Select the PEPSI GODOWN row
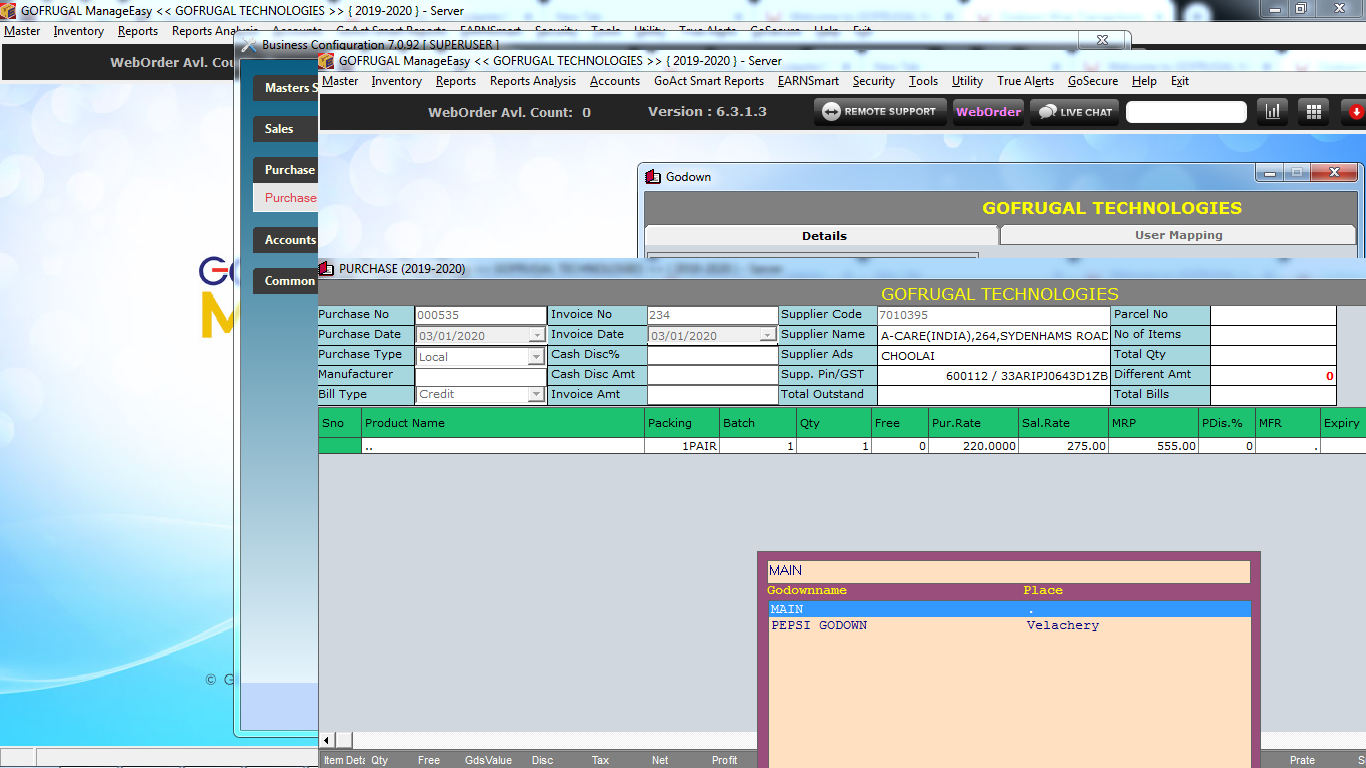The height and width of the screenshot is (768, 1366). [1009, 625]
